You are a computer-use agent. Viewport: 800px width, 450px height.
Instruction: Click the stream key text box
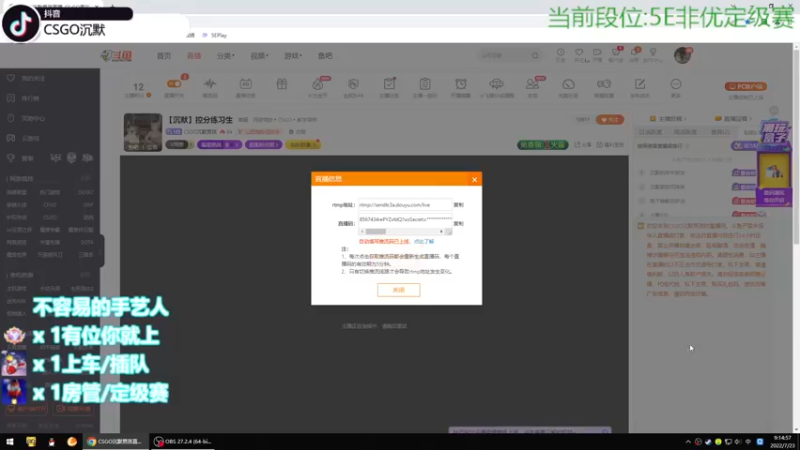(x=405, y=219)
